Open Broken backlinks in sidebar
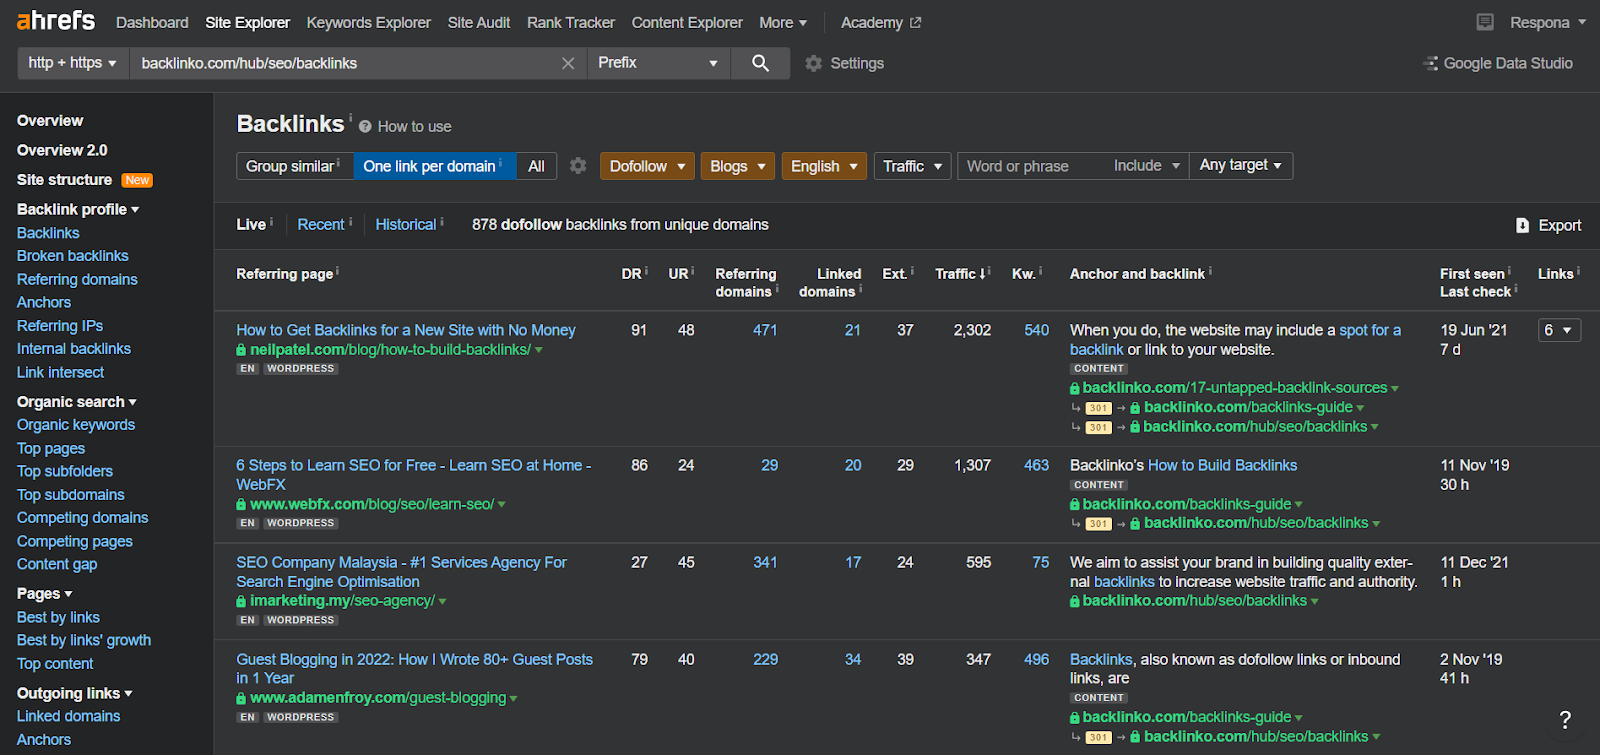 [x=72, y=255]
